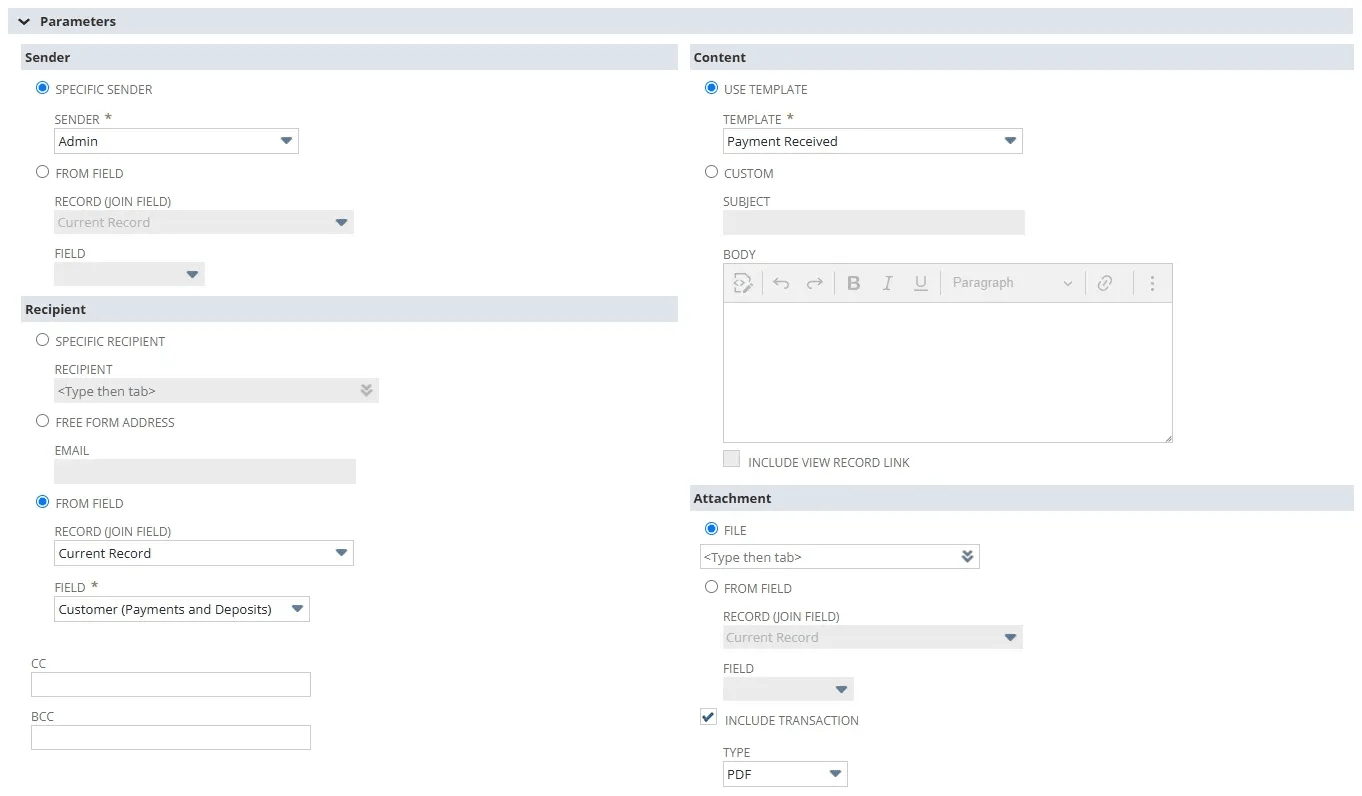The height and width of the screenshot is (796, 1362).
Task: Open the Sender dropdown showing Admin
Action: click(176, 141)
